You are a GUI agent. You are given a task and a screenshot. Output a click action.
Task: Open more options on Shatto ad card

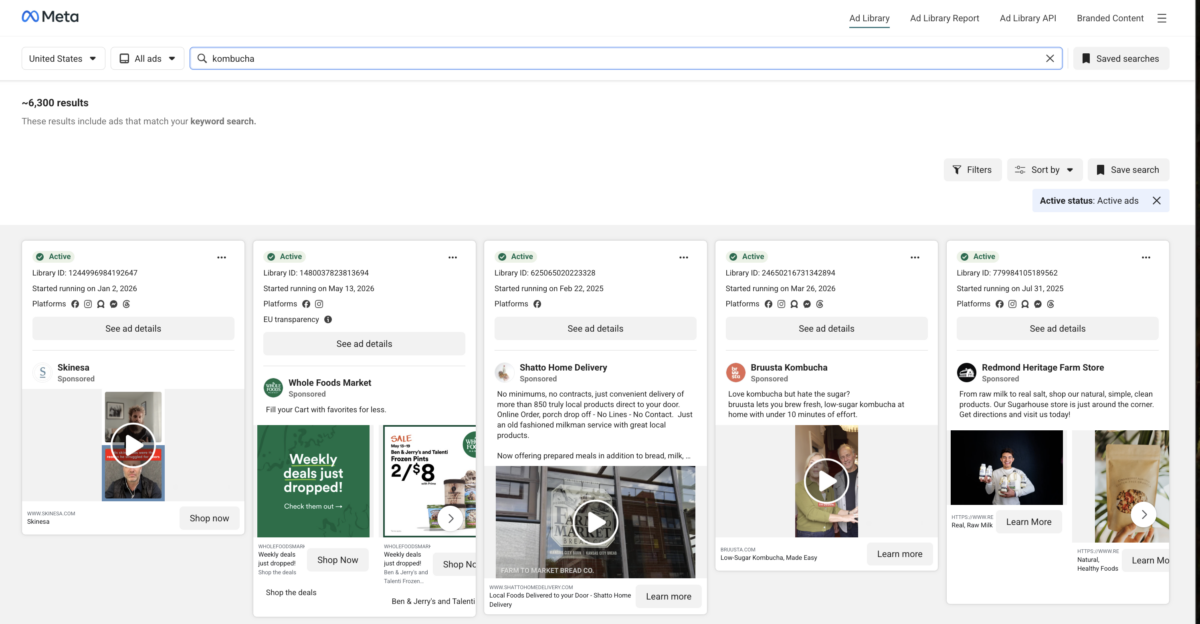683,257
